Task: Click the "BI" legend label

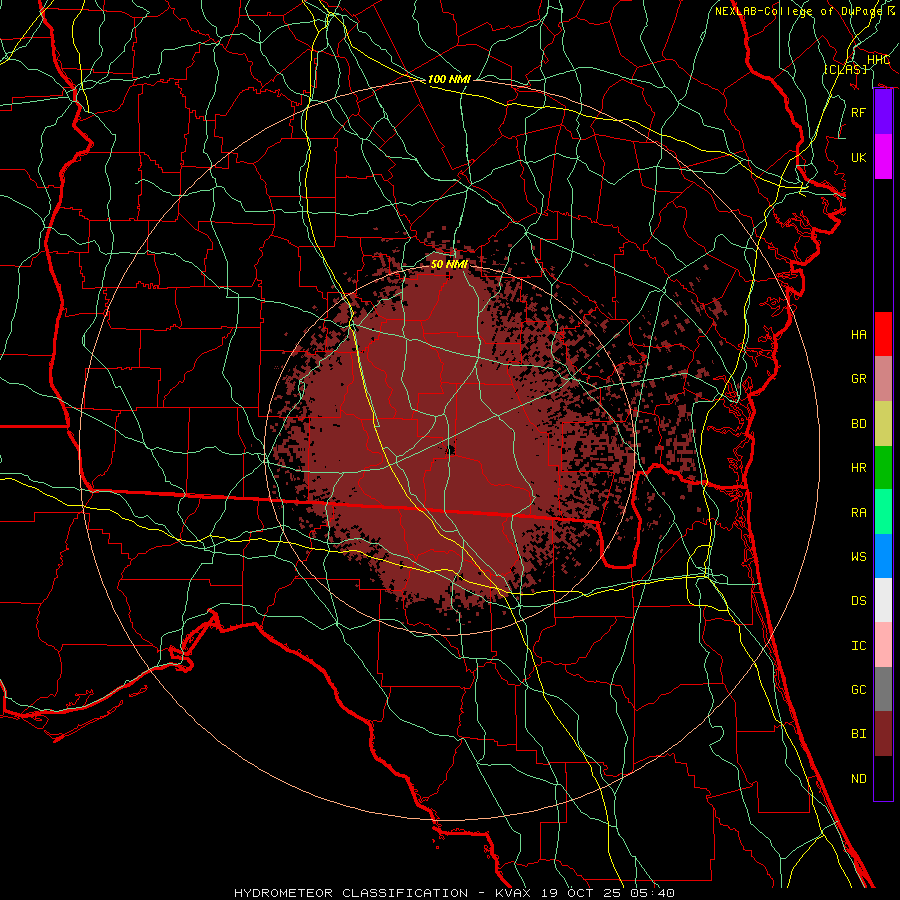Action: click(859, 734)
